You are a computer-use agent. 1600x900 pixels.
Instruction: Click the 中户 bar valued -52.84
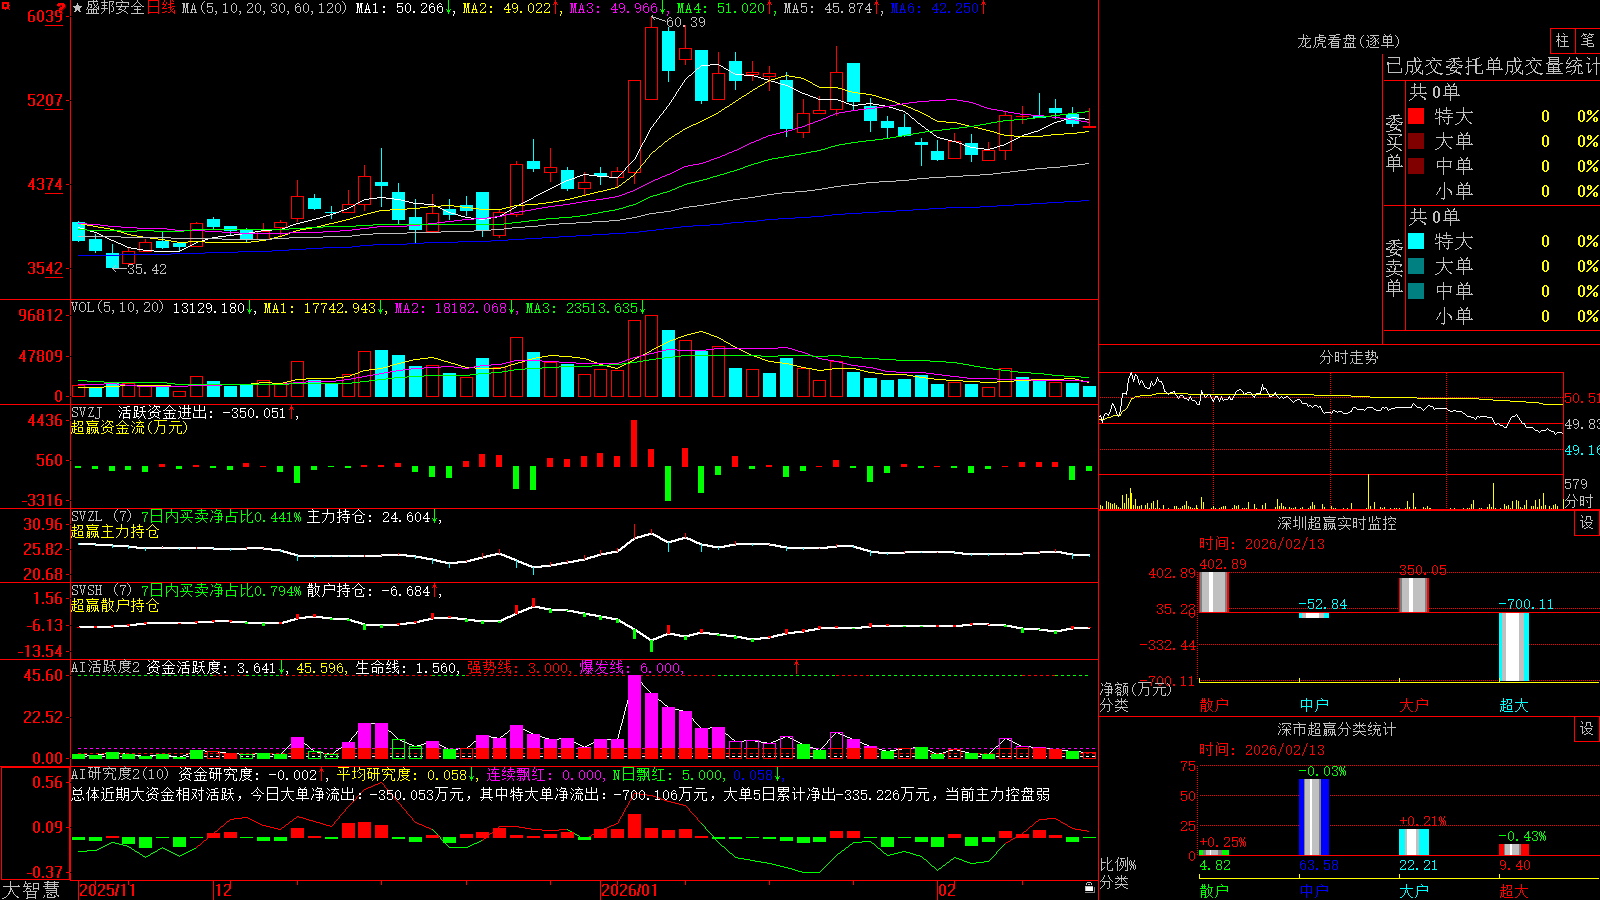(1314, 615)
